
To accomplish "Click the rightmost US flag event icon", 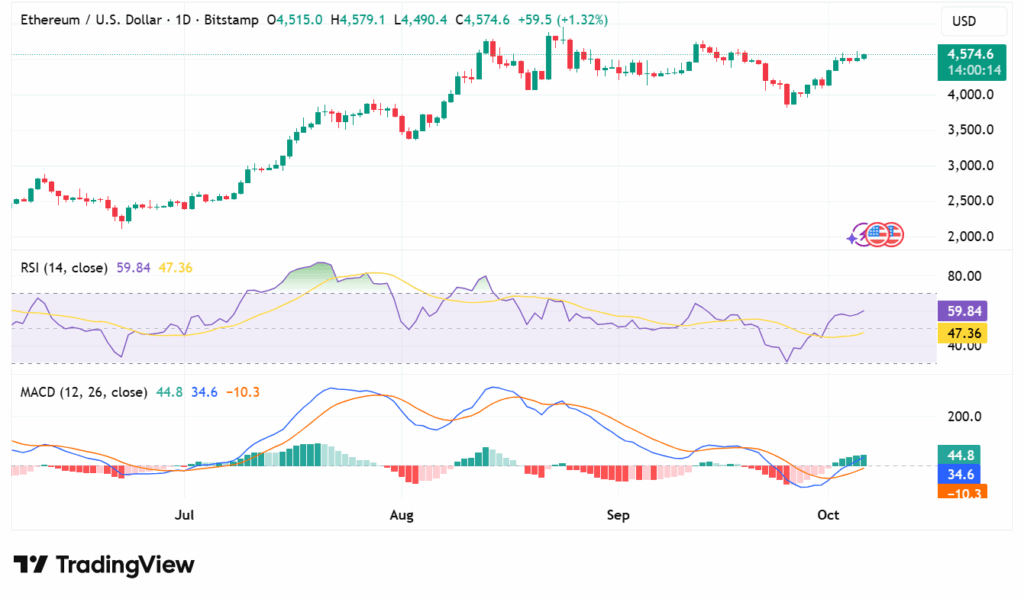I will point(893,234).
